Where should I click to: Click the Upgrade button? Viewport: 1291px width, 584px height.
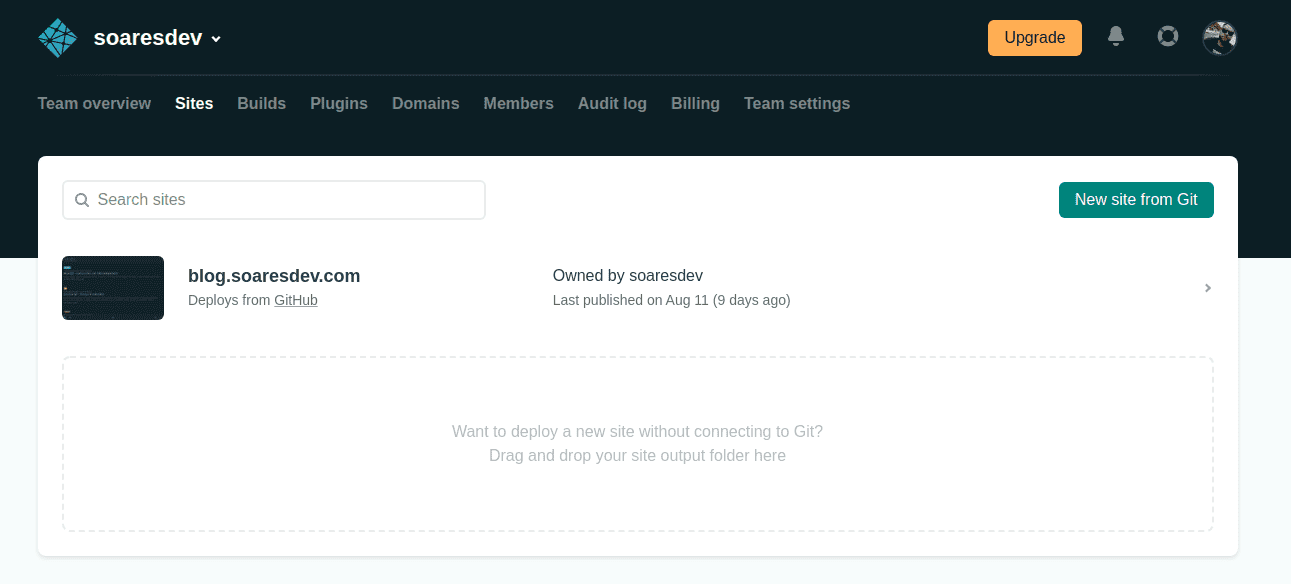[1034, 38]
